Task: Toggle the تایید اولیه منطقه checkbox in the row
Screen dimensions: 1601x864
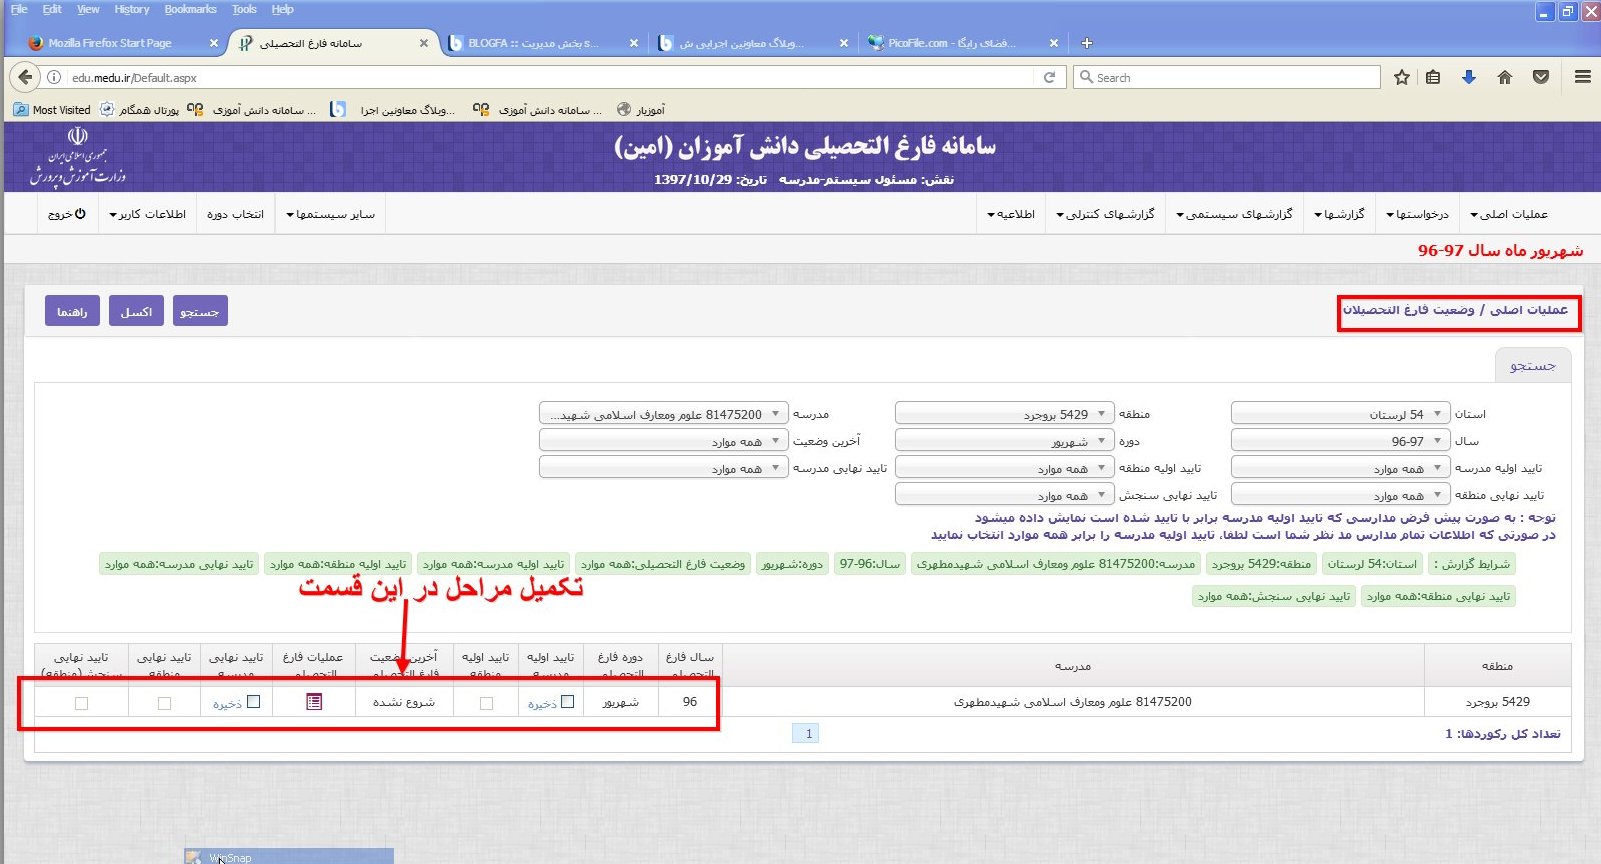Action: tap(486, 703)
